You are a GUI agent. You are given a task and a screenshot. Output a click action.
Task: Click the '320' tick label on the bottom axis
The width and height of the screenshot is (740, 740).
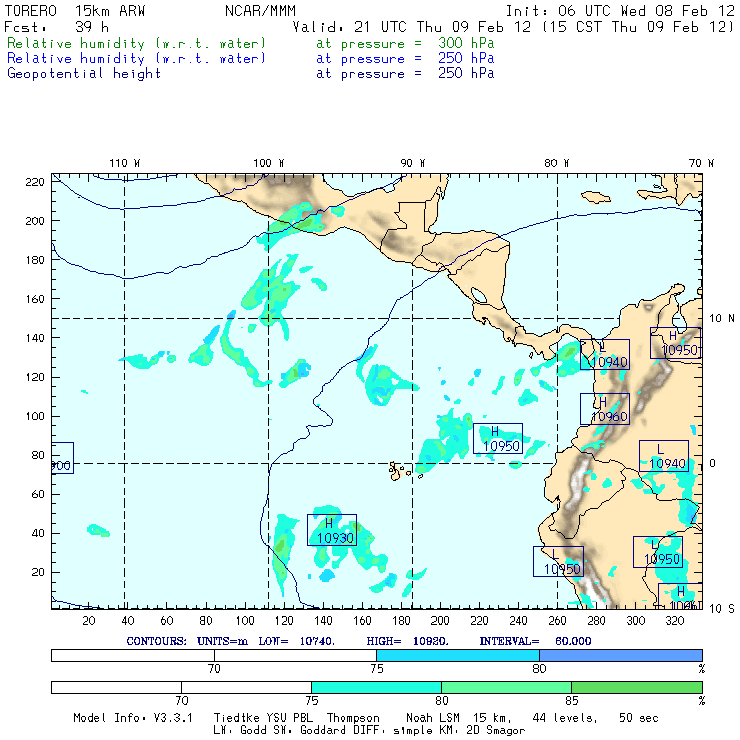click(x=675, y=621)
